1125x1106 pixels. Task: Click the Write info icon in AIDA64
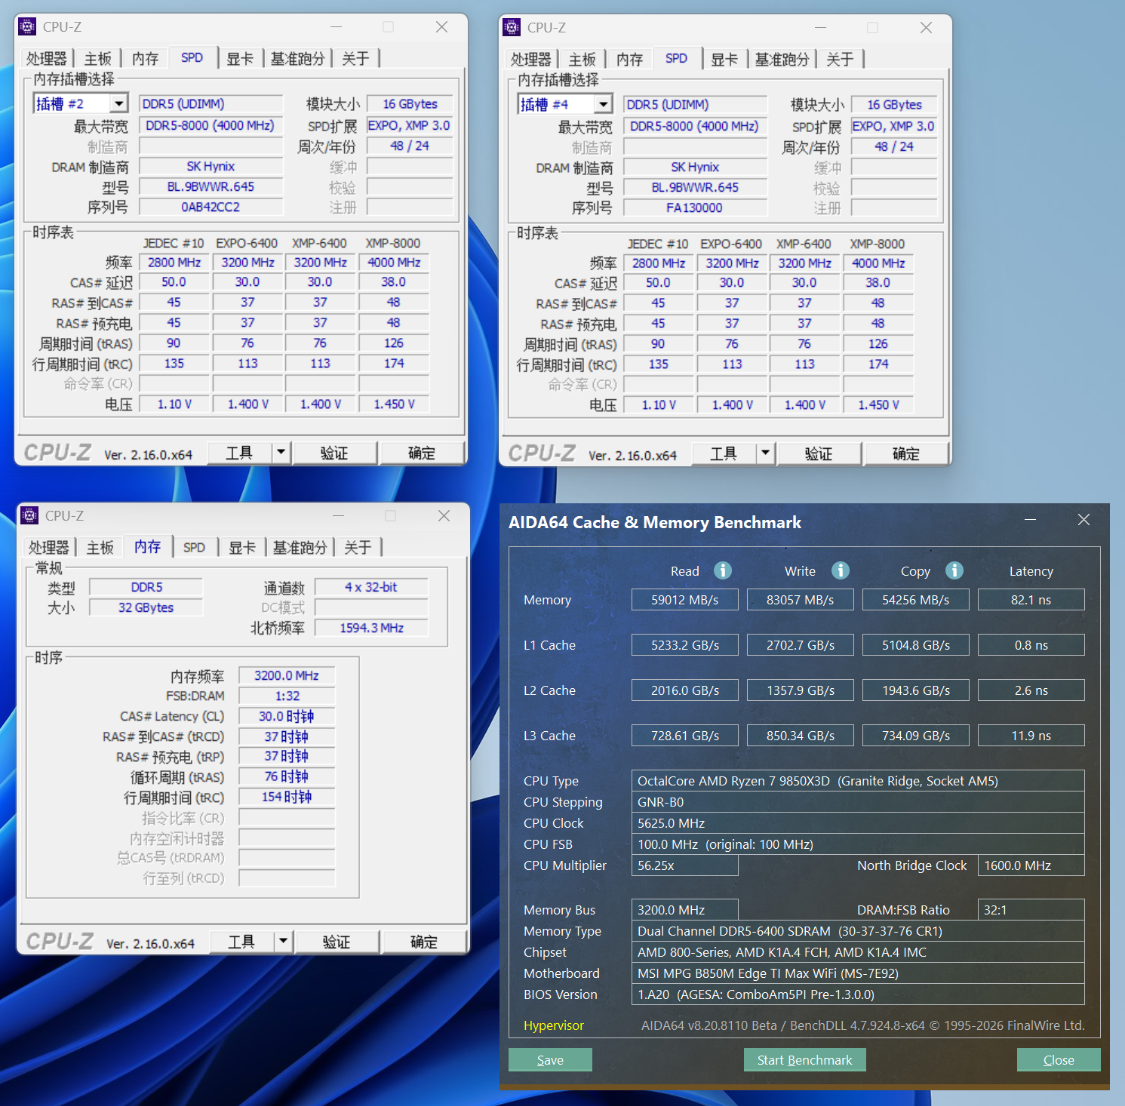point(840,570)
